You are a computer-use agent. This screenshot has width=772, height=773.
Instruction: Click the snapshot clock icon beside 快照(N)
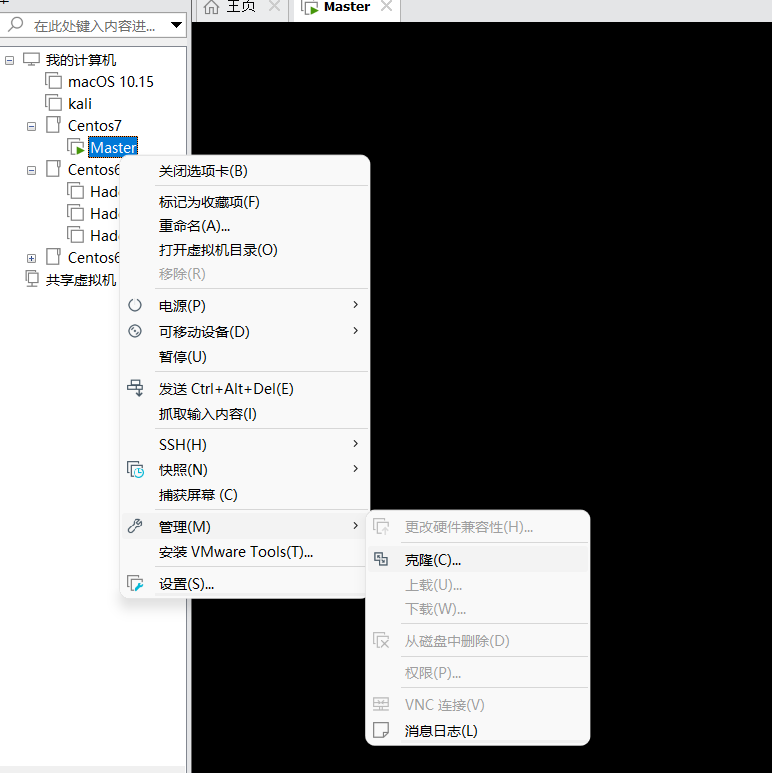[x=136, y=469]
